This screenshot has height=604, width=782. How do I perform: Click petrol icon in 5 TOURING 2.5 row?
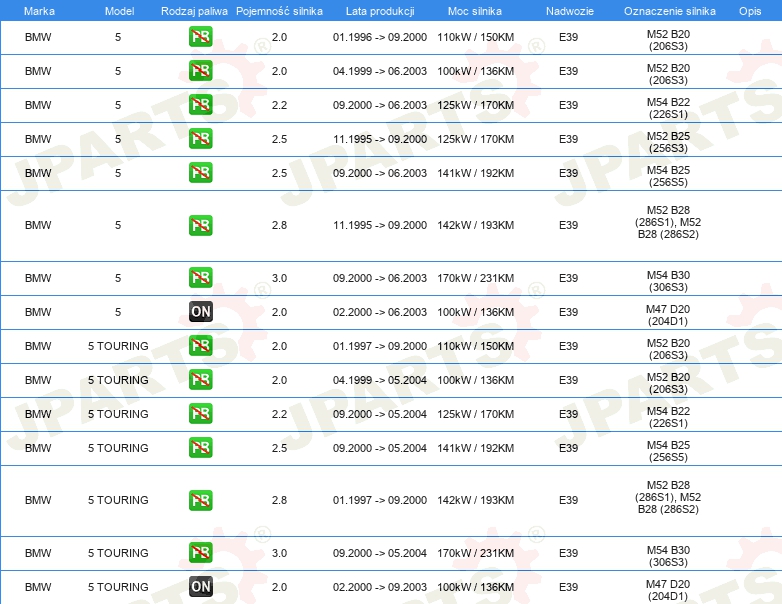(x=200, y=447)
